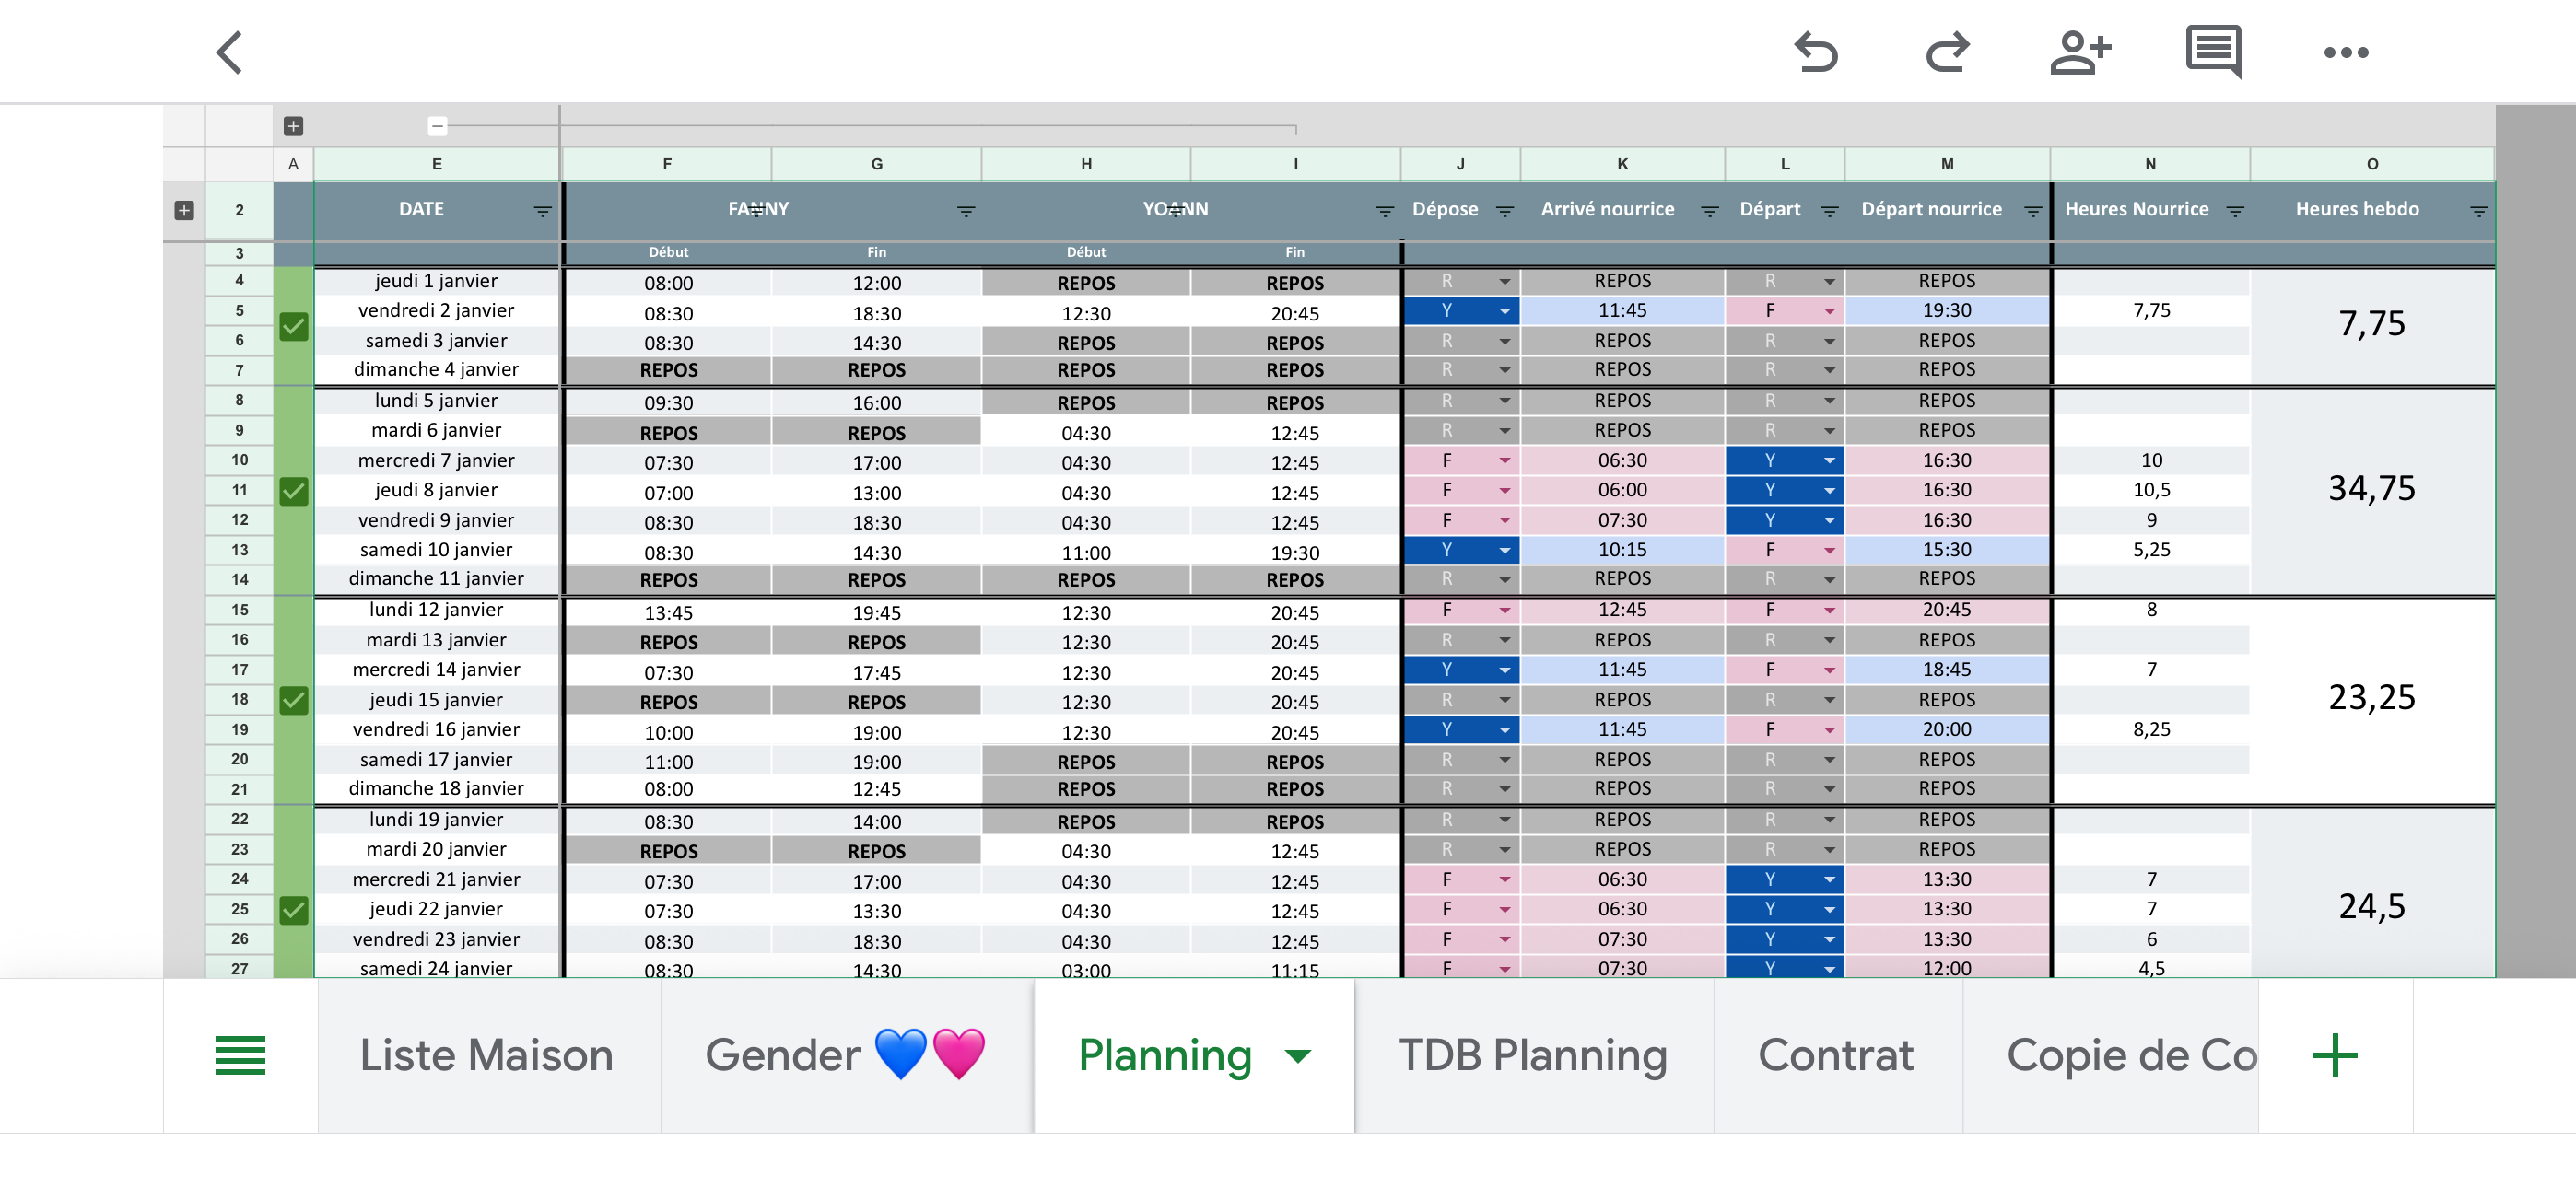Toggle the checkbox beside jeudi 15 janvier
The height and width of the screenshot is (1188, 2576).
point(293,700)
